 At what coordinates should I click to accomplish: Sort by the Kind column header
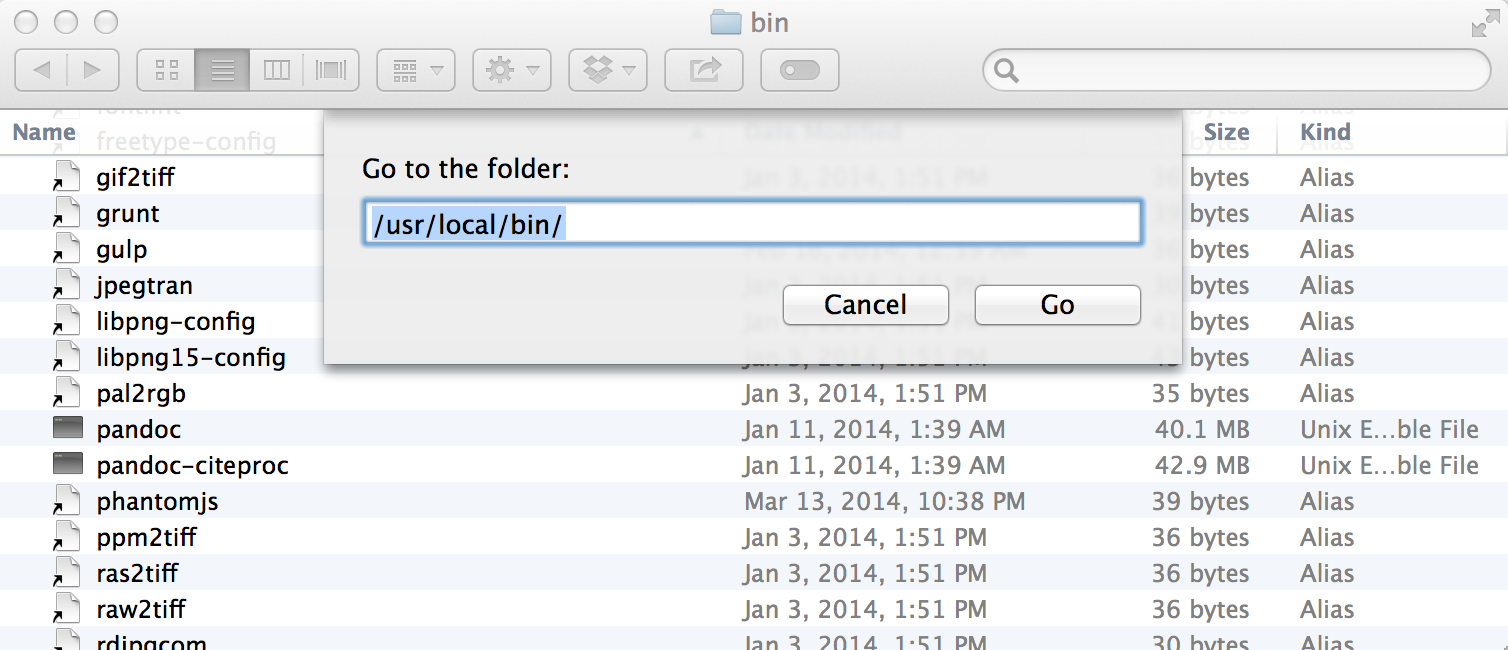(x=1326, y=132)
